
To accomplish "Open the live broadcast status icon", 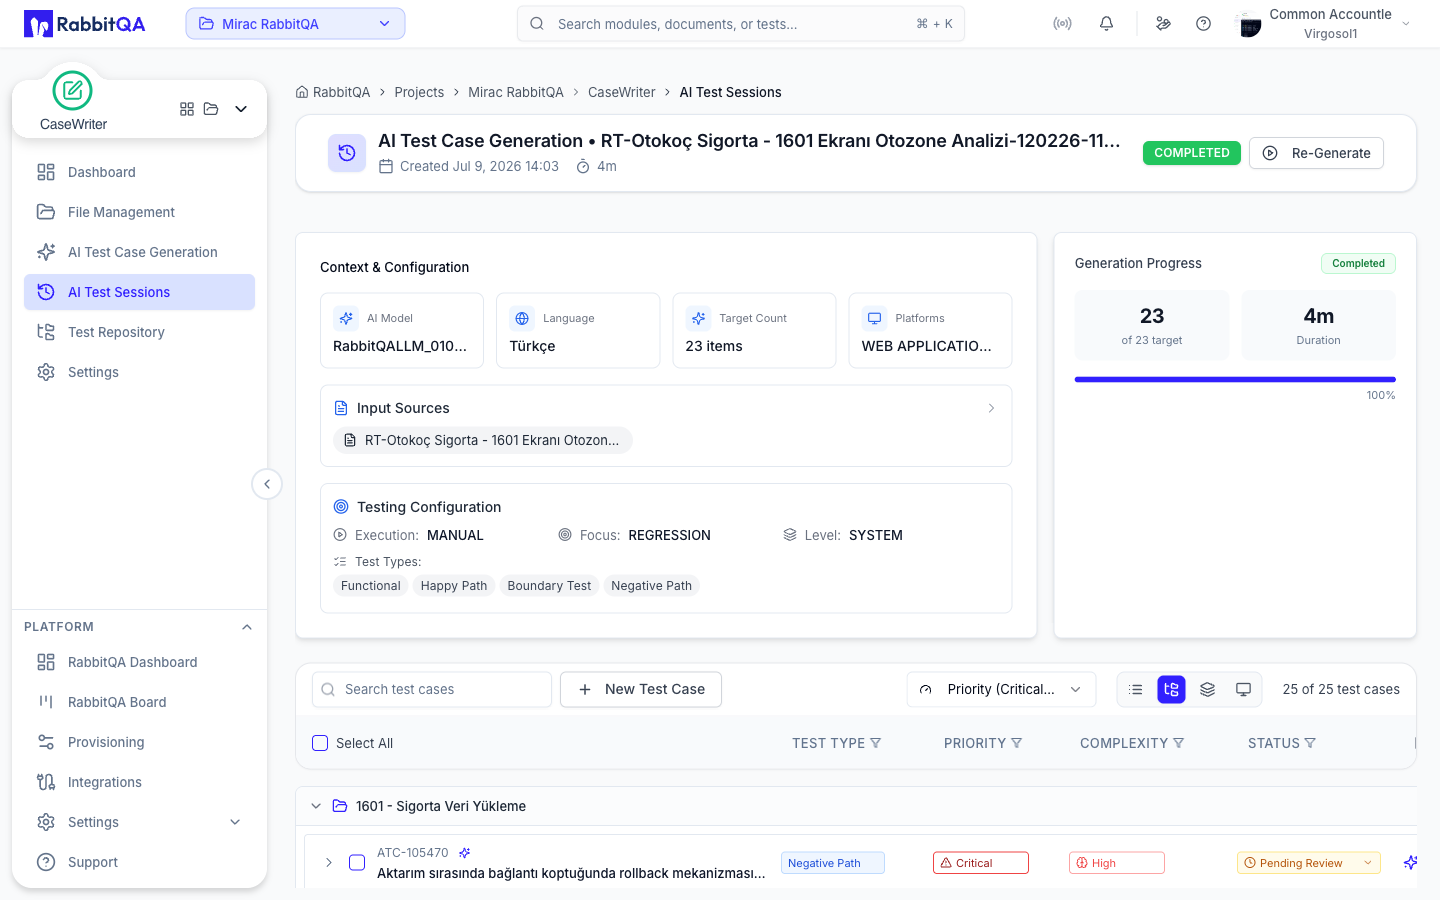I will coord(1062,24).
